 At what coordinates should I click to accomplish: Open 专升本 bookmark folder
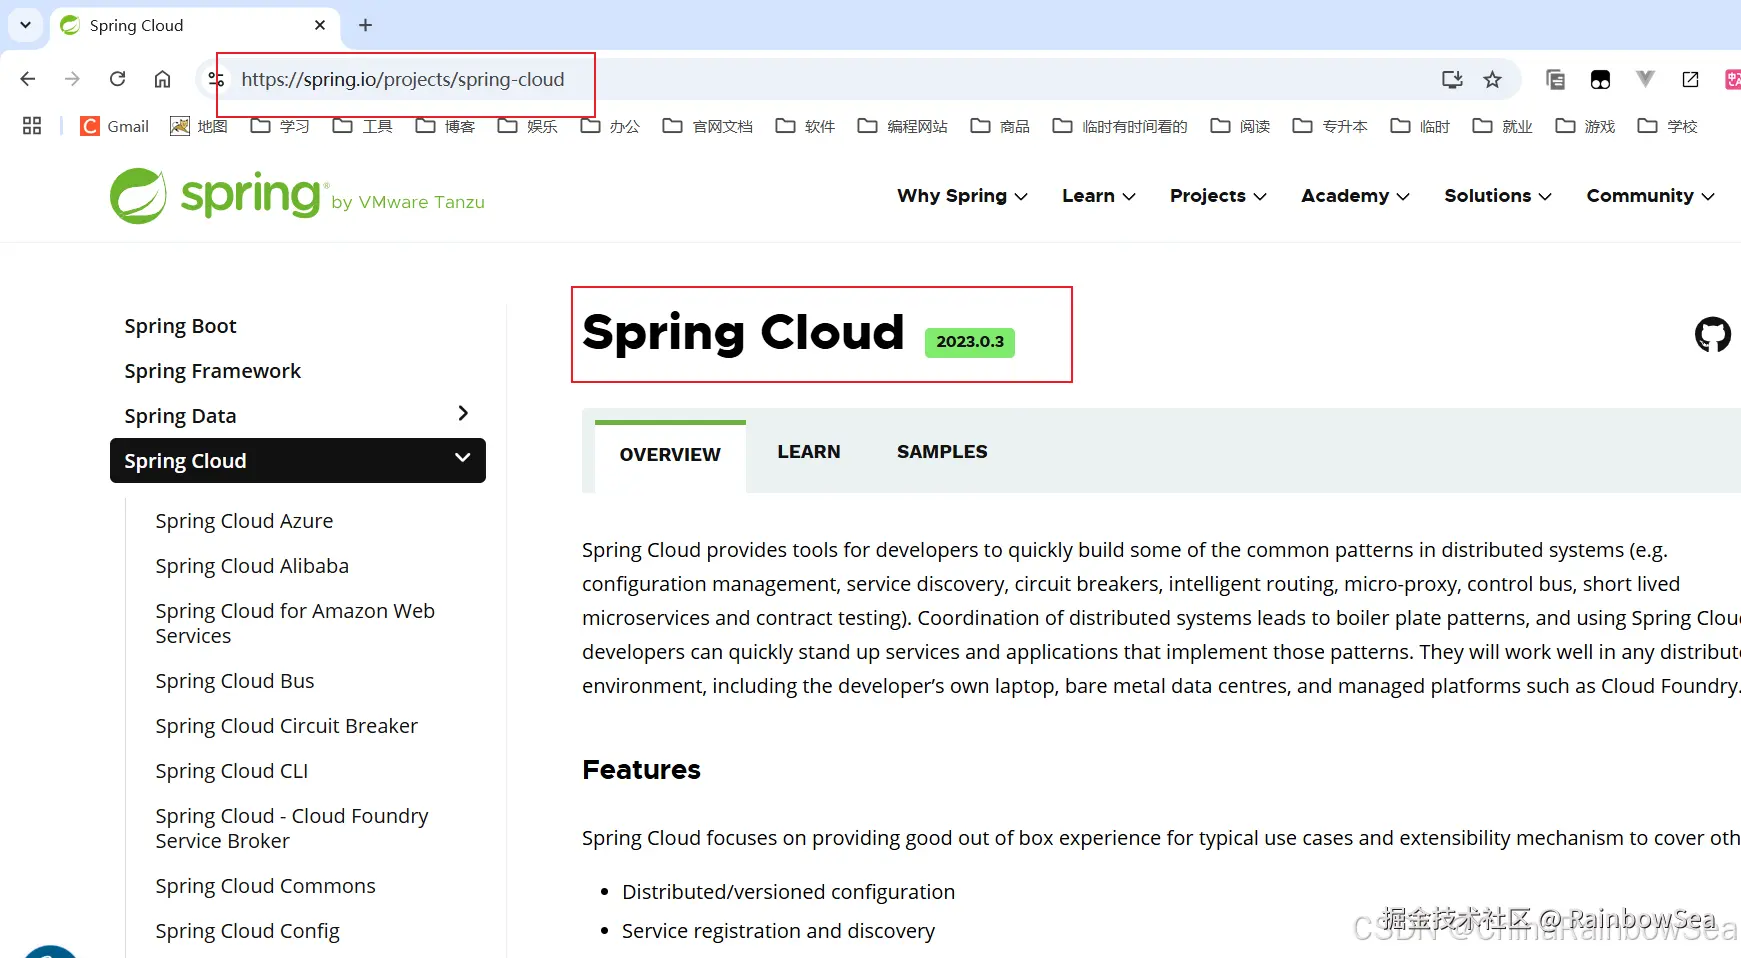(x=1331, y=126)
